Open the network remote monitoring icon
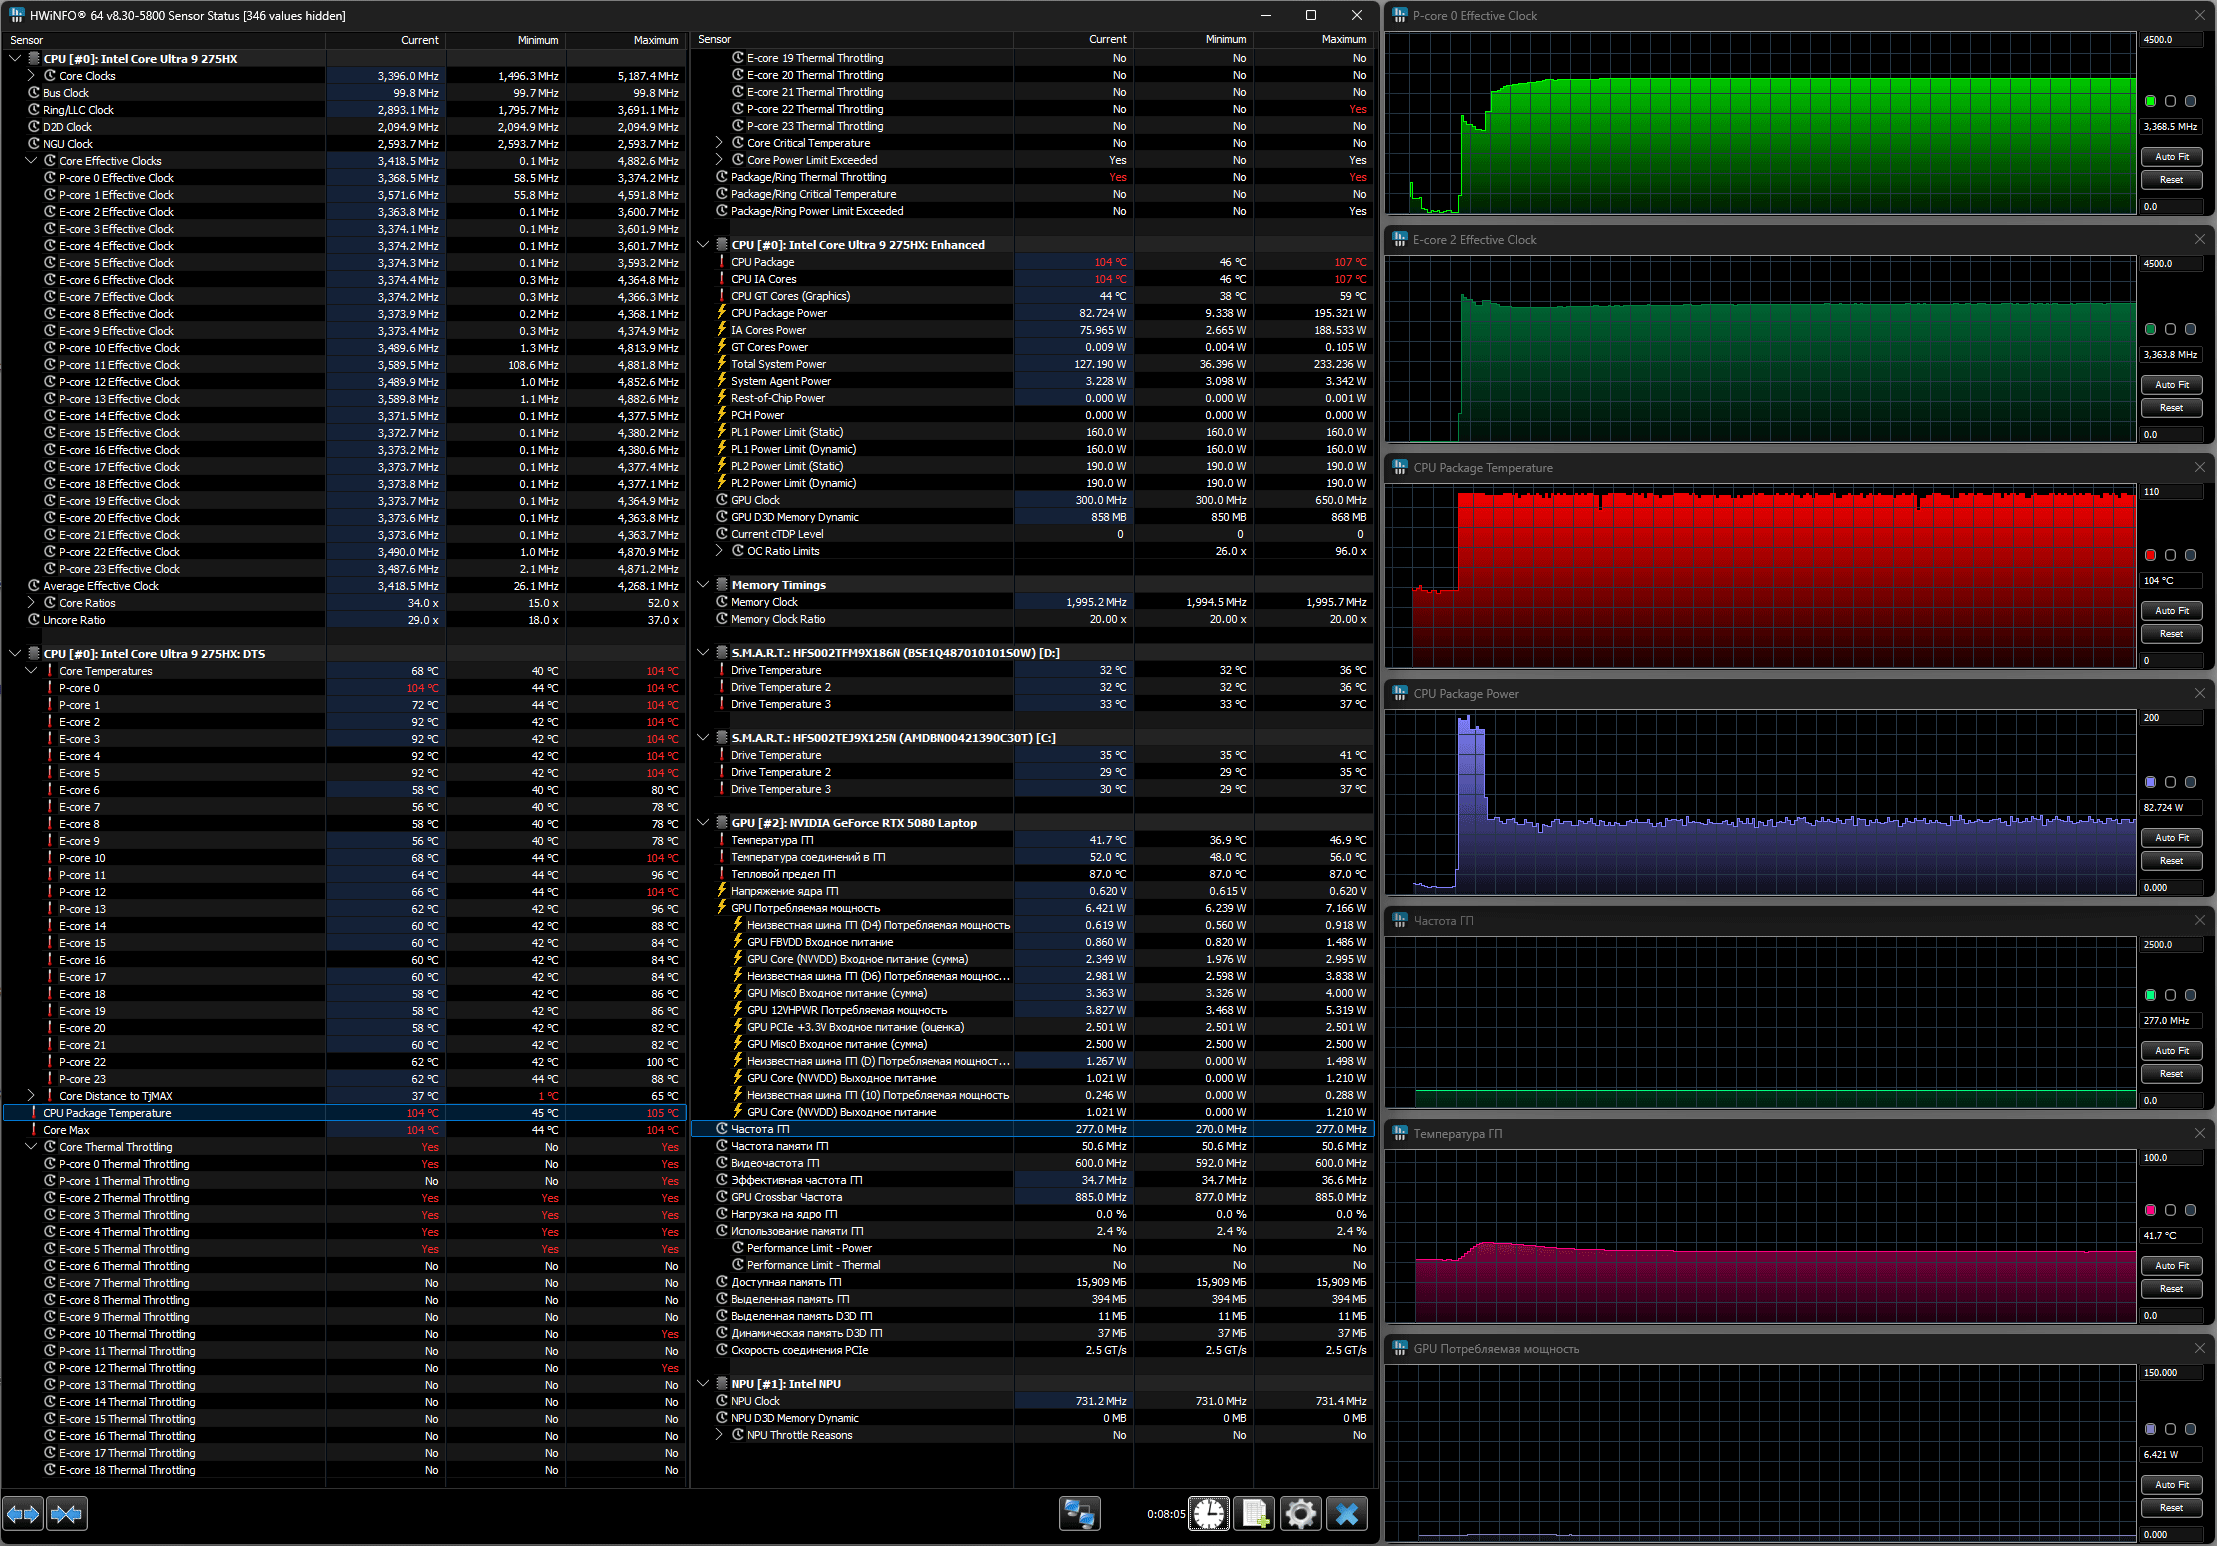This screenshot has height=1546, width=2217. pos(1079,1514)
